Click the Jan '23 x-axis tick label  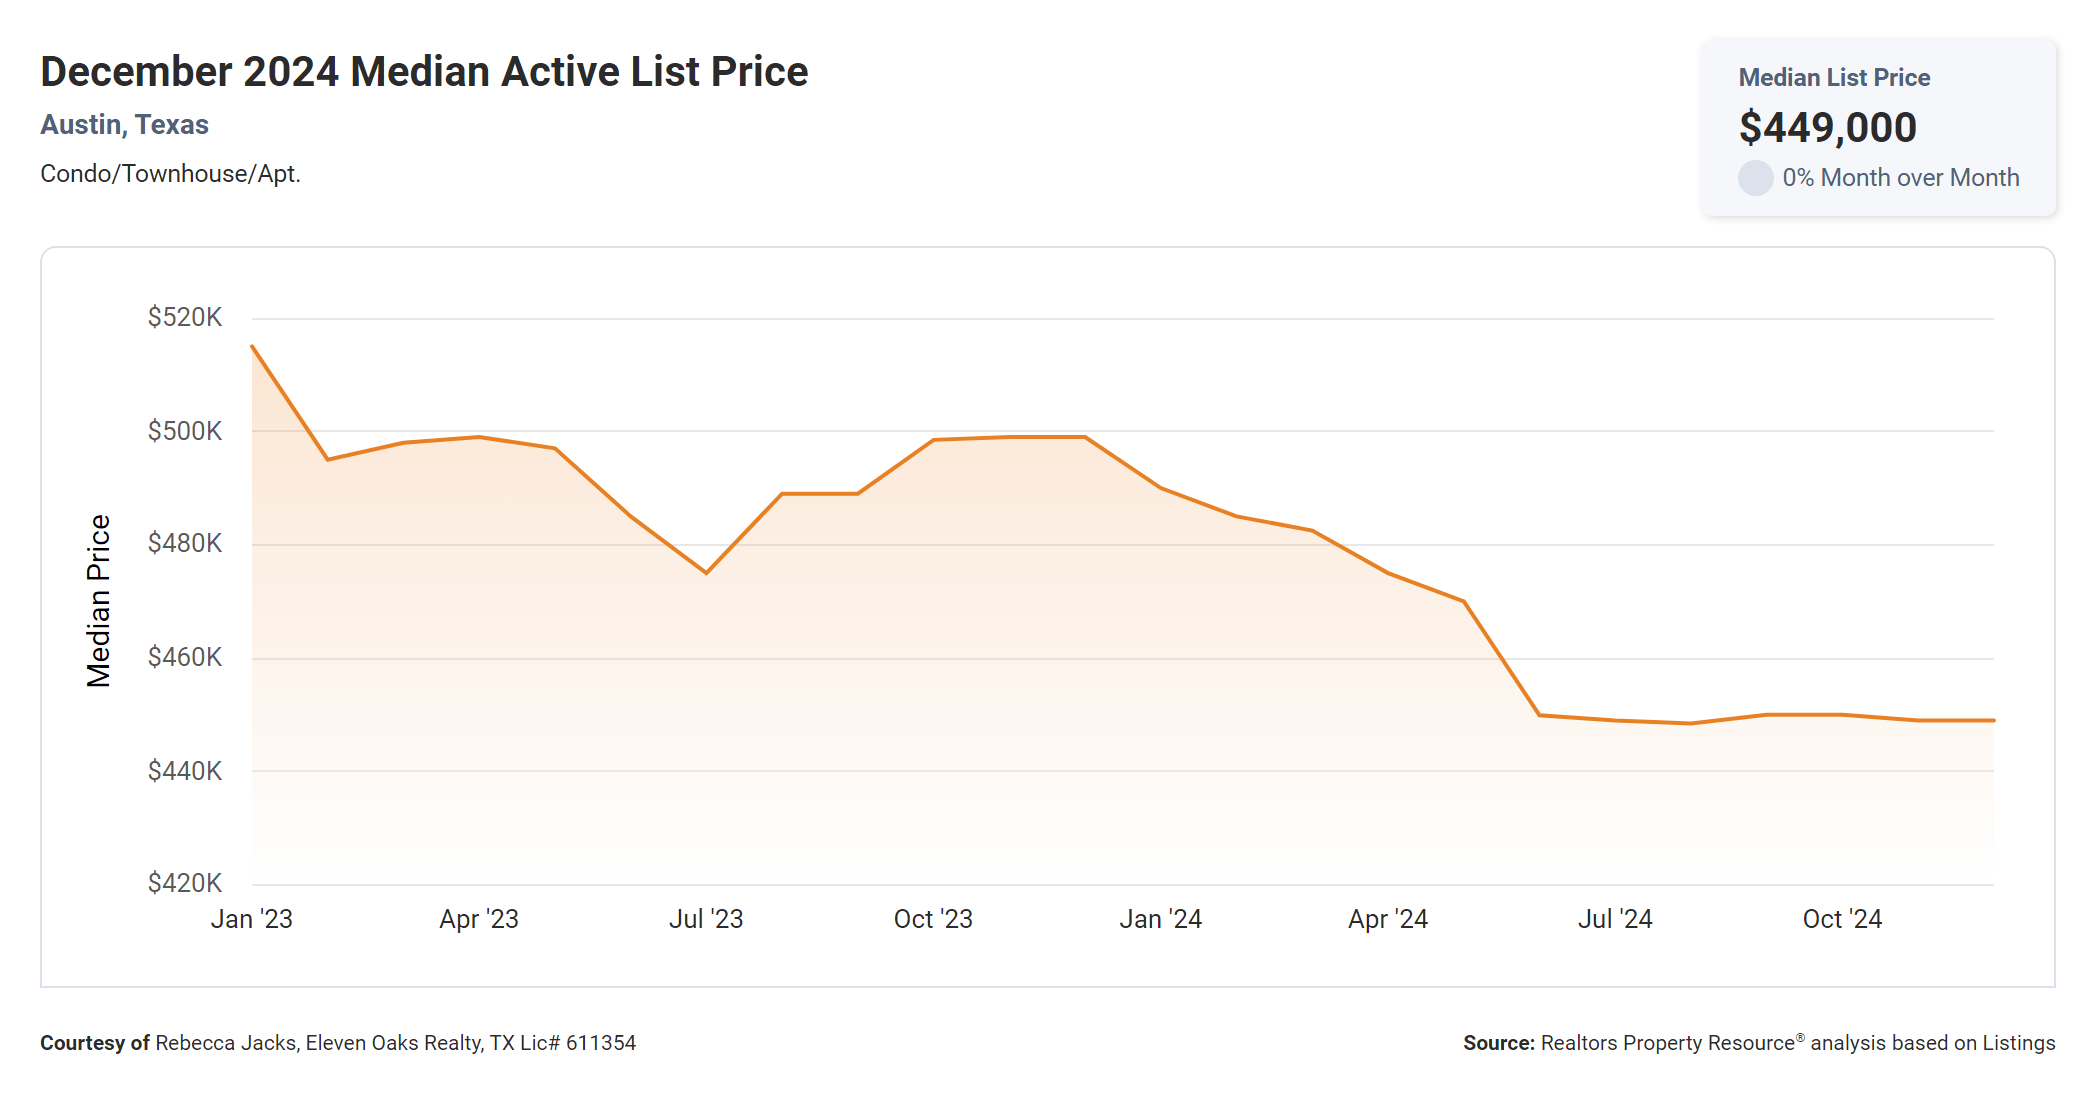coord(252,920)
